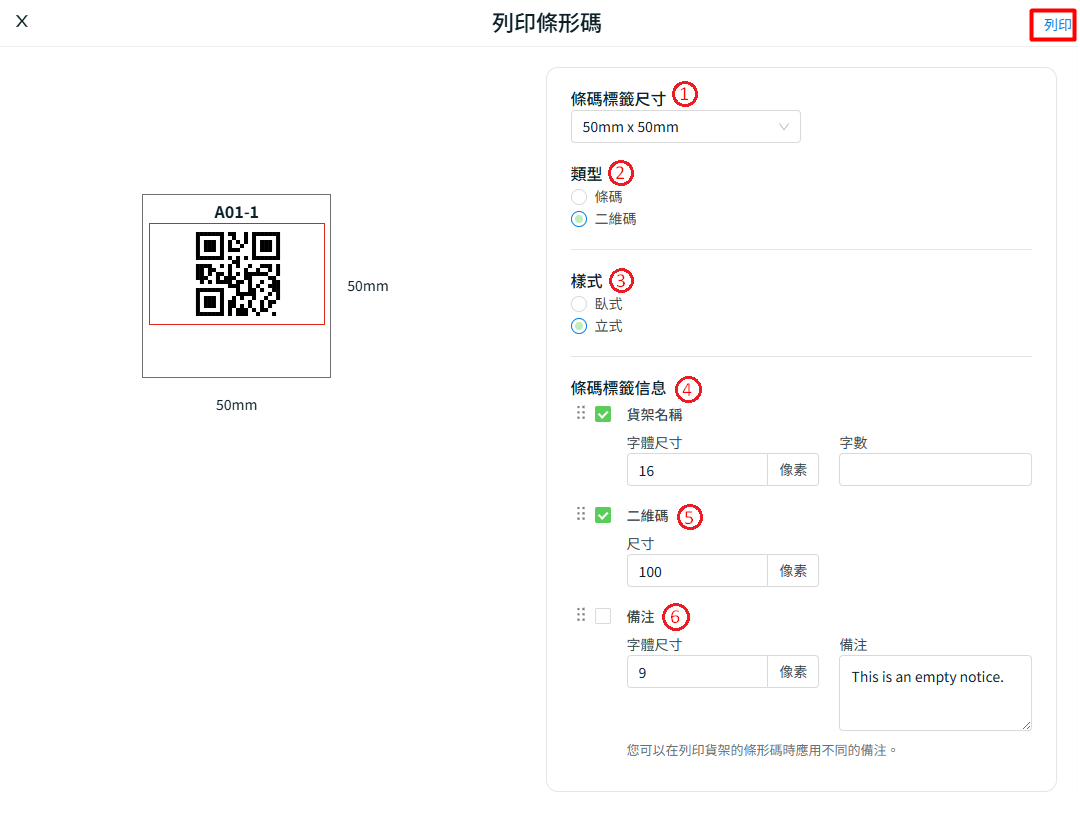Viewport: 1080px width, 837px height.
Task: Uncheck the 貨架名稱 checkbox
Action: click(x=603, y=414)
